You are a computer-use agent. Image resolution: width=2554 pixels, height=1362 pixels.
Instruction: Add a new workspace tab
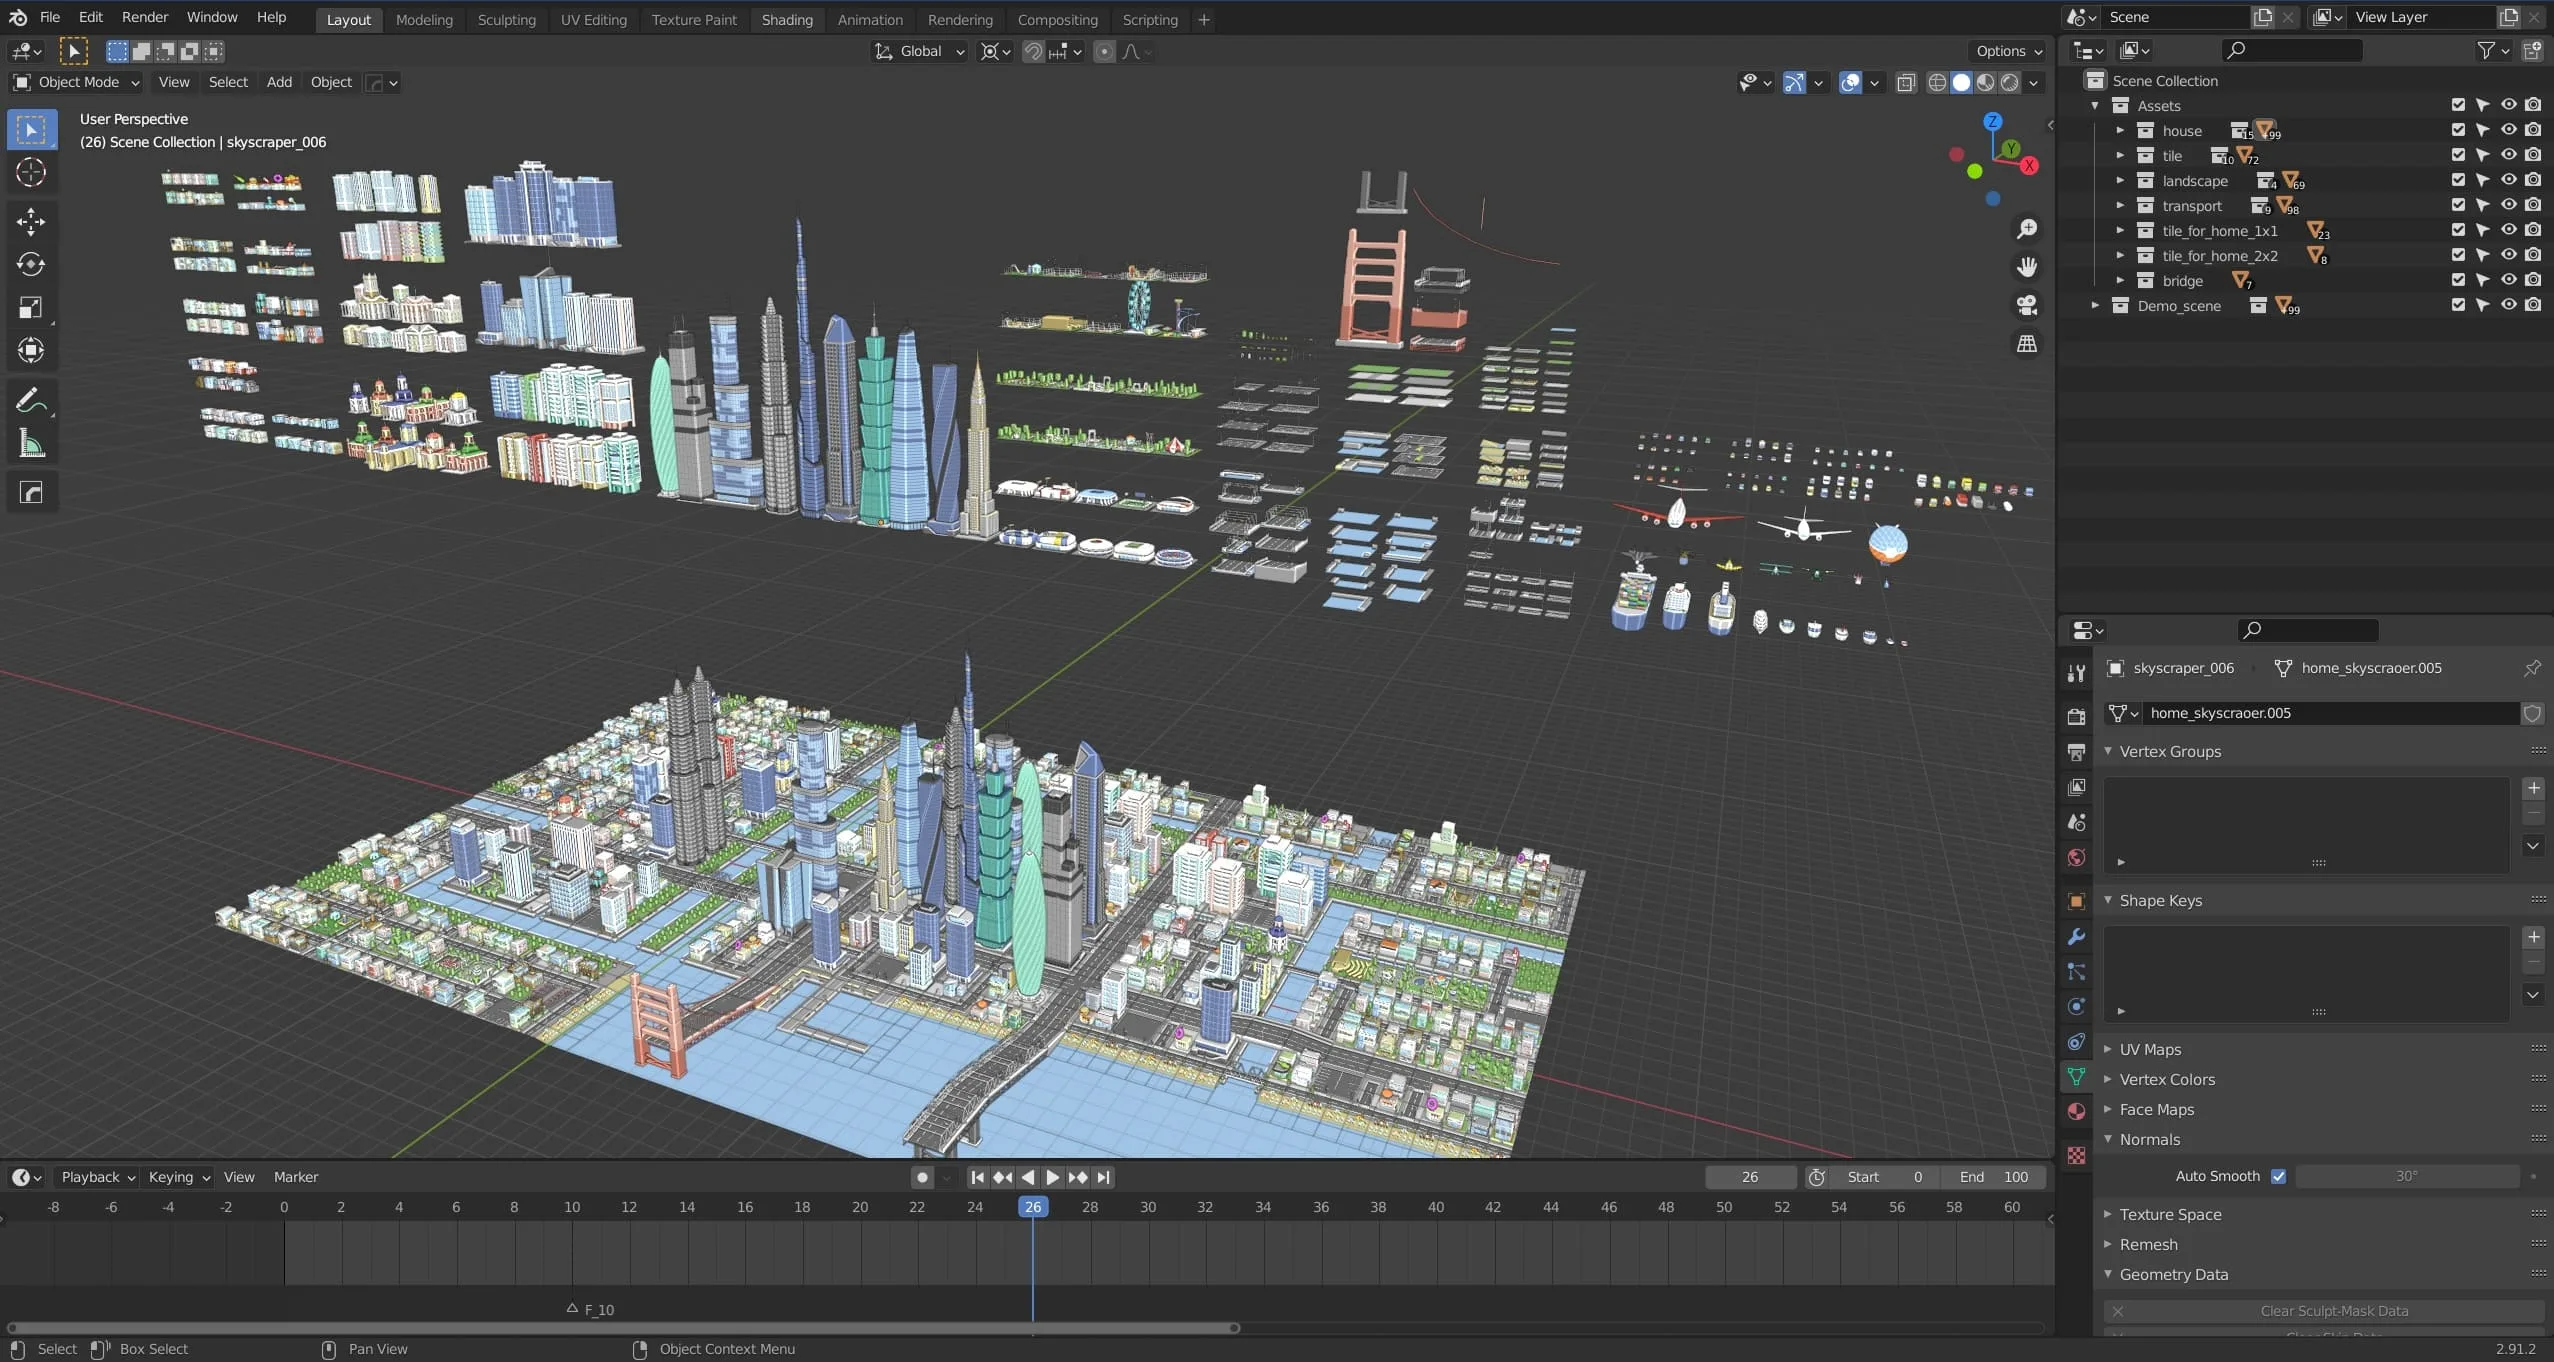pyautogui.click(x=1204, y=20)
